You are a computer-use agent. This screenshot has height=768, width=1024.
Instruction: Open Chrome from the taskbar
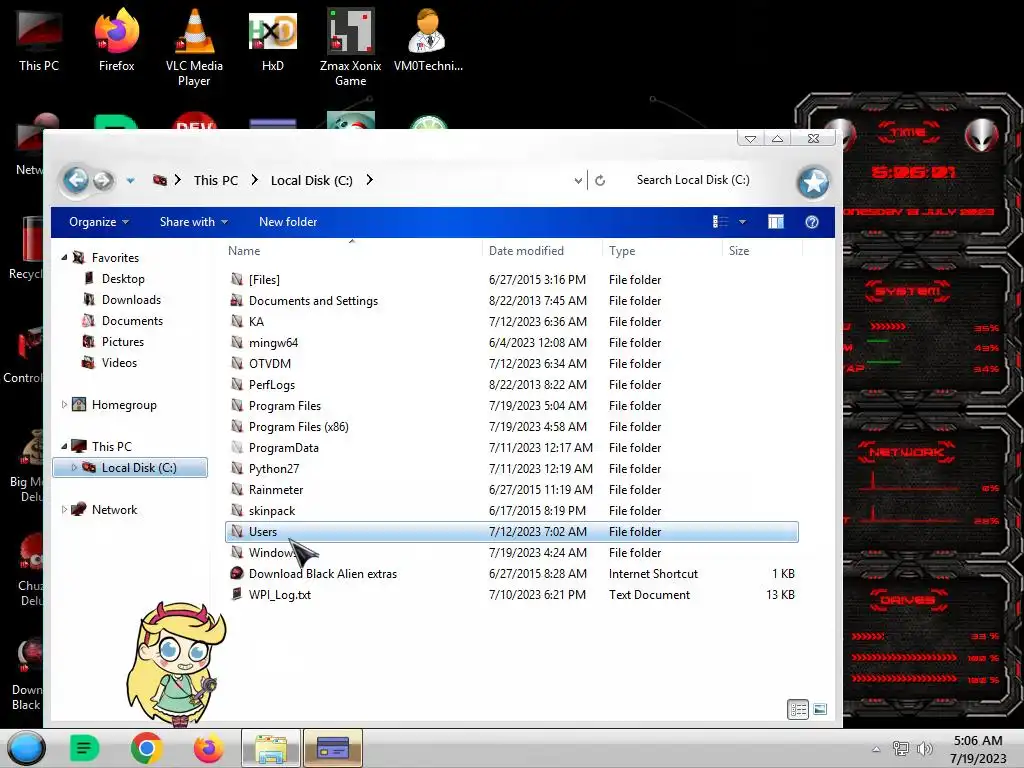pos(146,748)
